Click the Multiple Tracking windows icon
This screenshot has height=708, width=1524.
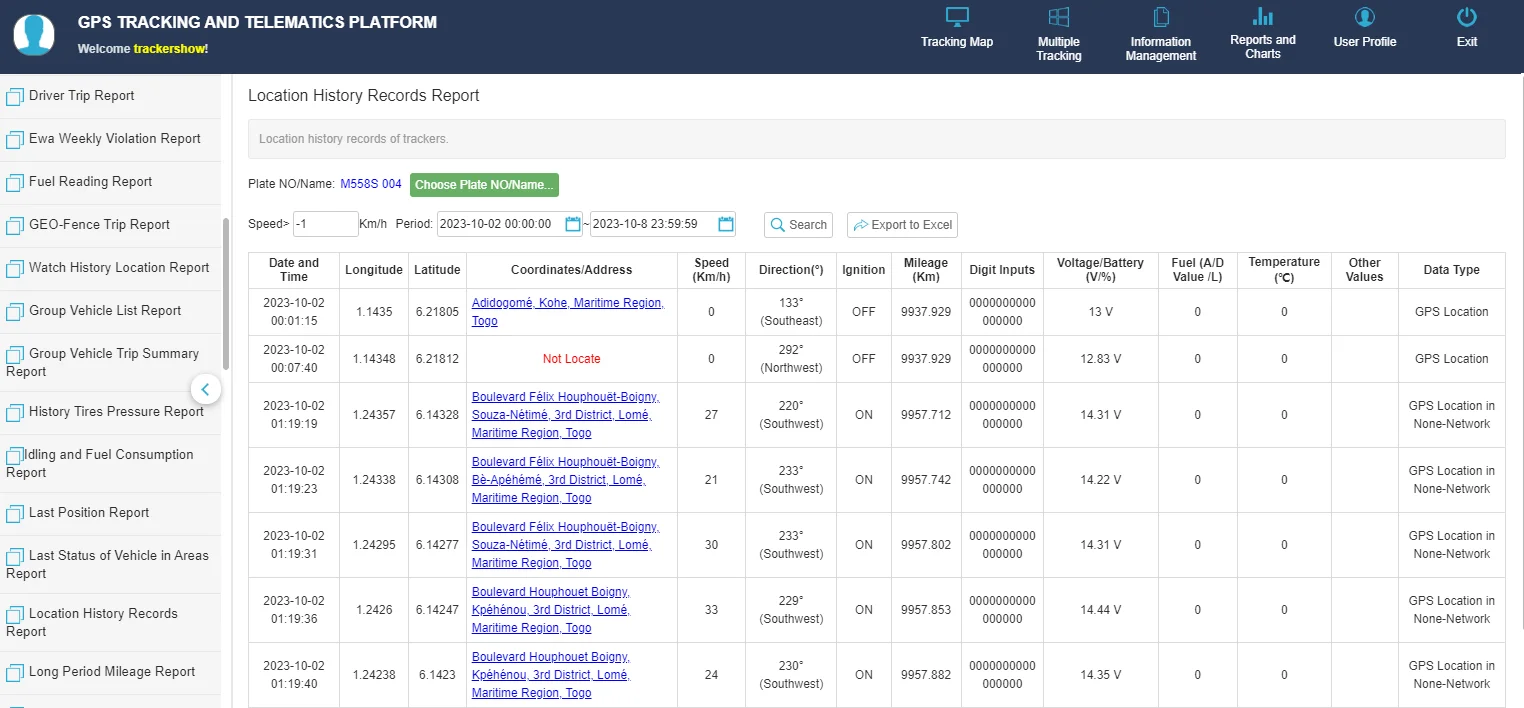[x=1059, y=17]
